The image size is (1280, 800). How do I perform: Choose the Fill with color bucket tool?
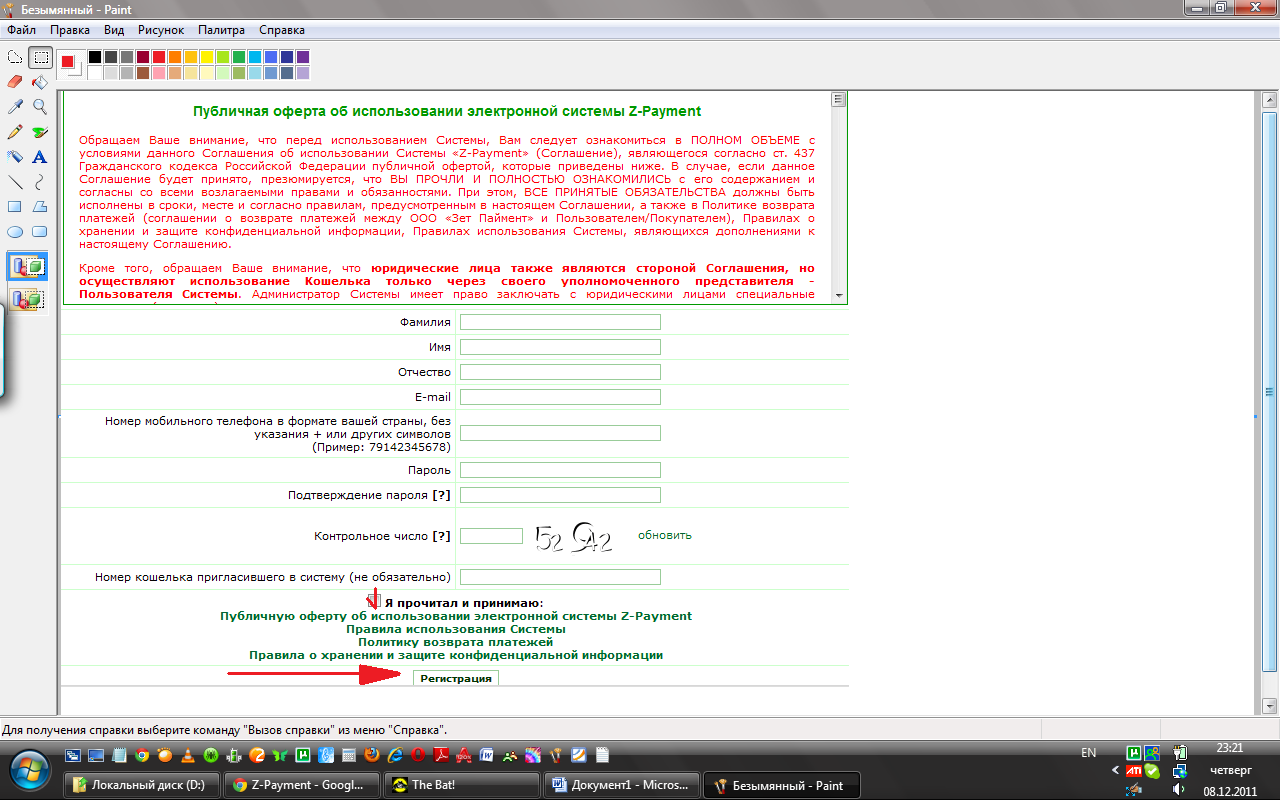tap(40, 82)
